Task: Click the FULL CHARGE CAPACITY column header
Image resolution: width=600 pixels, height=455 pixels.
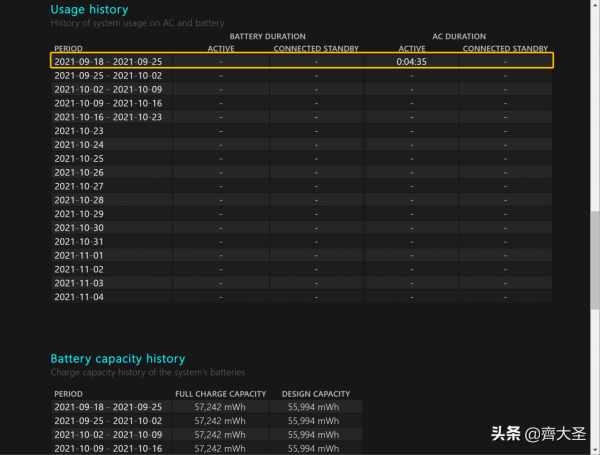Action: point(220,394)
